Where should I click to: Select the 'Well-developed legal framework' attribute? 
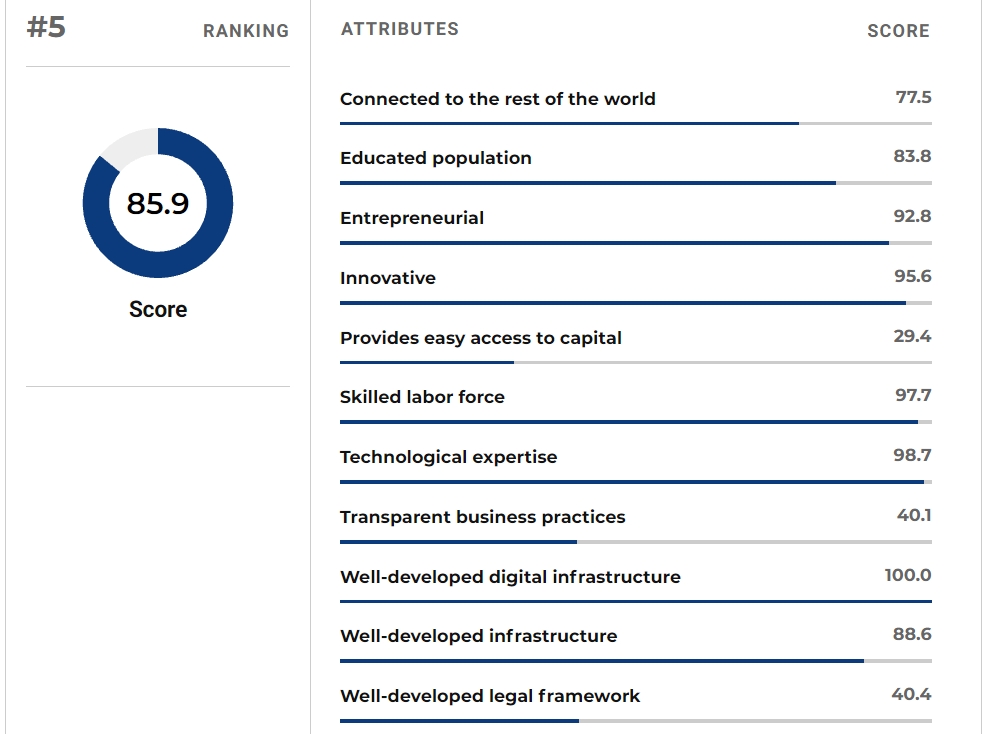[490, 696]
